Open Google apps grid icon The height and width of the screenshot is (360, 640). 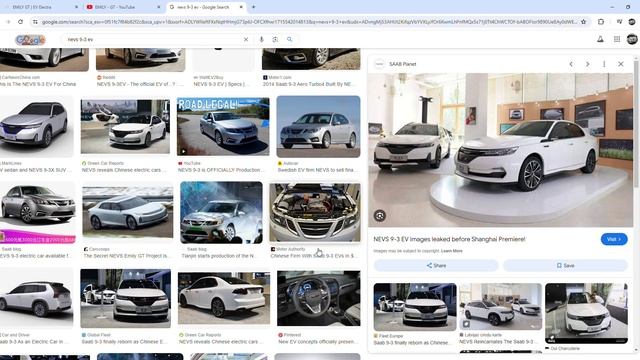617,39
